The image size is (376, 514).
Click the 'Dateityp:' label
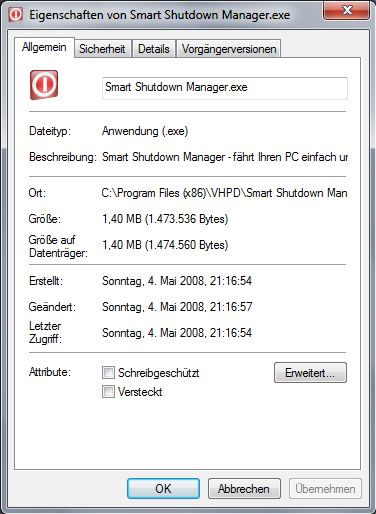click(50, 131)
